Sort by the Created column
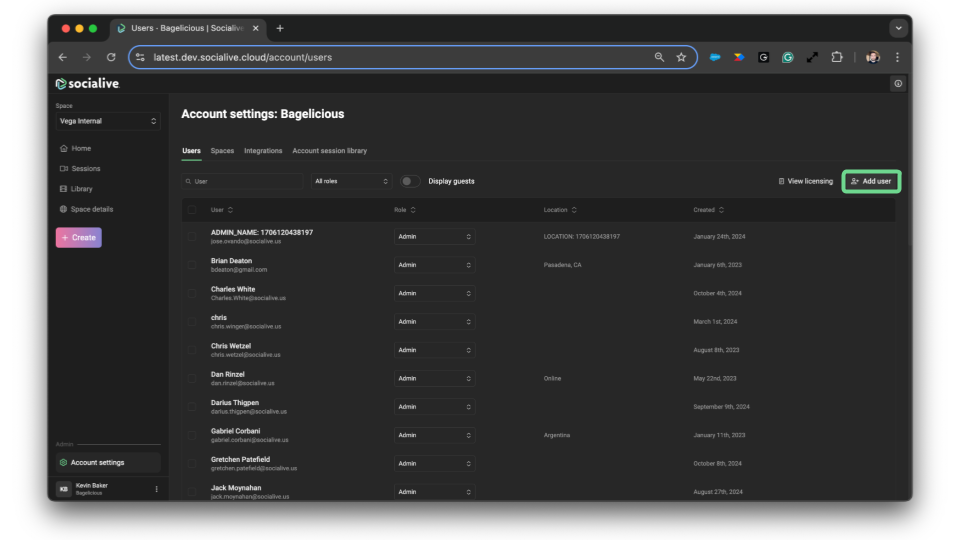The width and height of the screenshot is (960, 540). [x=708, y=209]
